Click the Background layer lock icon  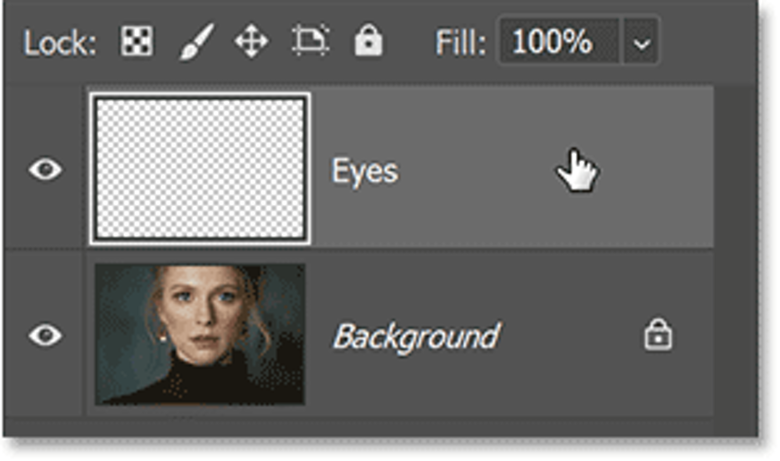(658, 335)
